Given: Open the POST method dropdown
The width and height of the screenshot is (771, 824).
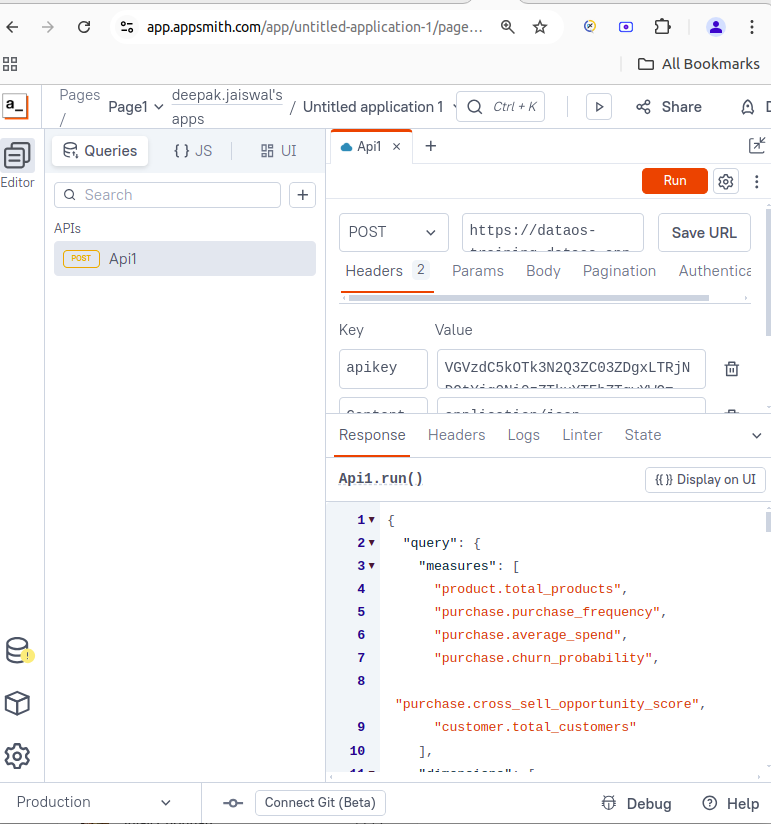Looking at the screenshot, I should [x=394, y=232].
